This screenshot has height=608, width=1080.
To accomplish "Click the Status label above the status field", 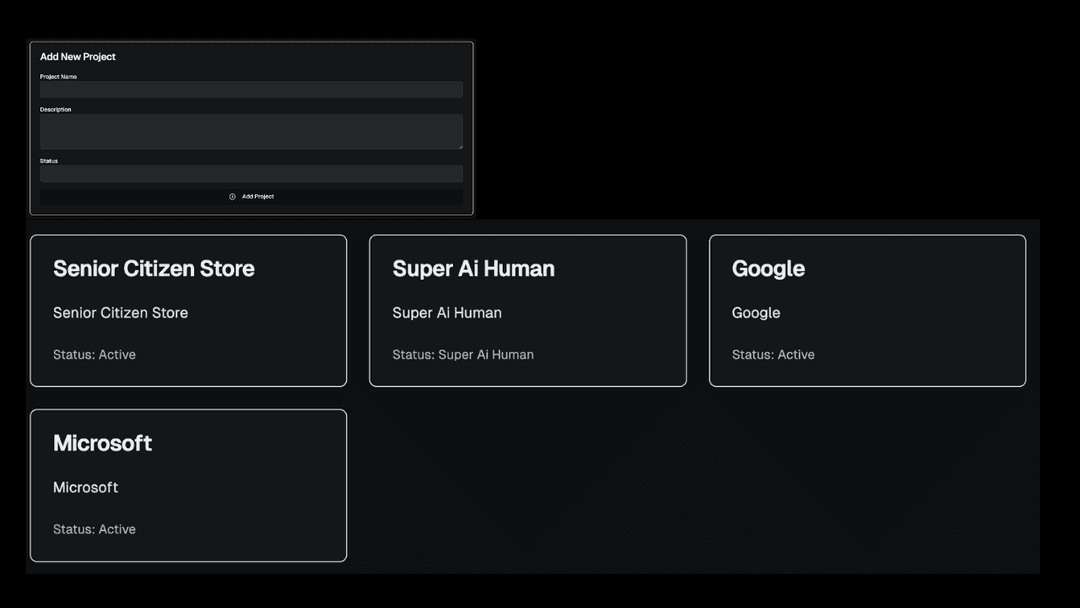I will (x=49, y=161).
